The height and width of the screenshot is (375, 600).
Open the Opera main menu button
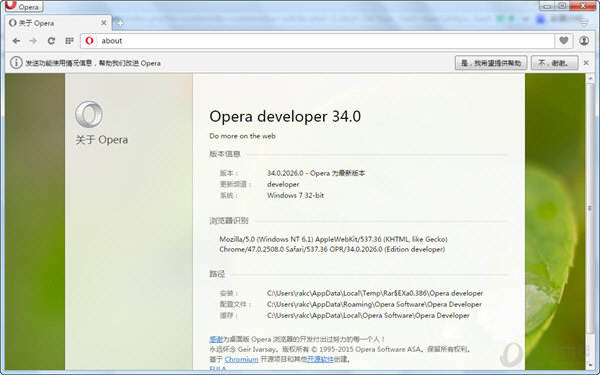click(24, 6)
